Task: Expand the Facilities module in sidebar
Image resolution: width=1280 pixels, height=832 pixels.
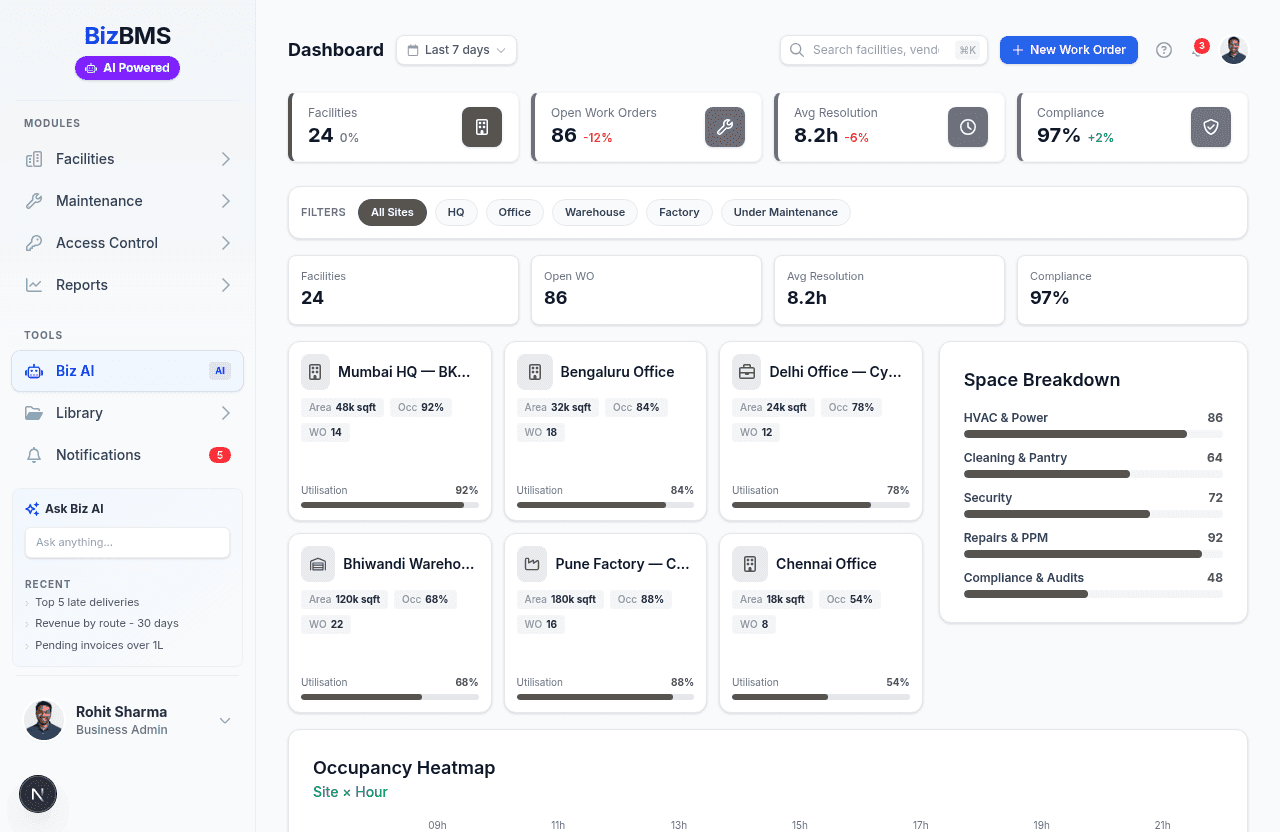Action: click(x=127, y=159)
